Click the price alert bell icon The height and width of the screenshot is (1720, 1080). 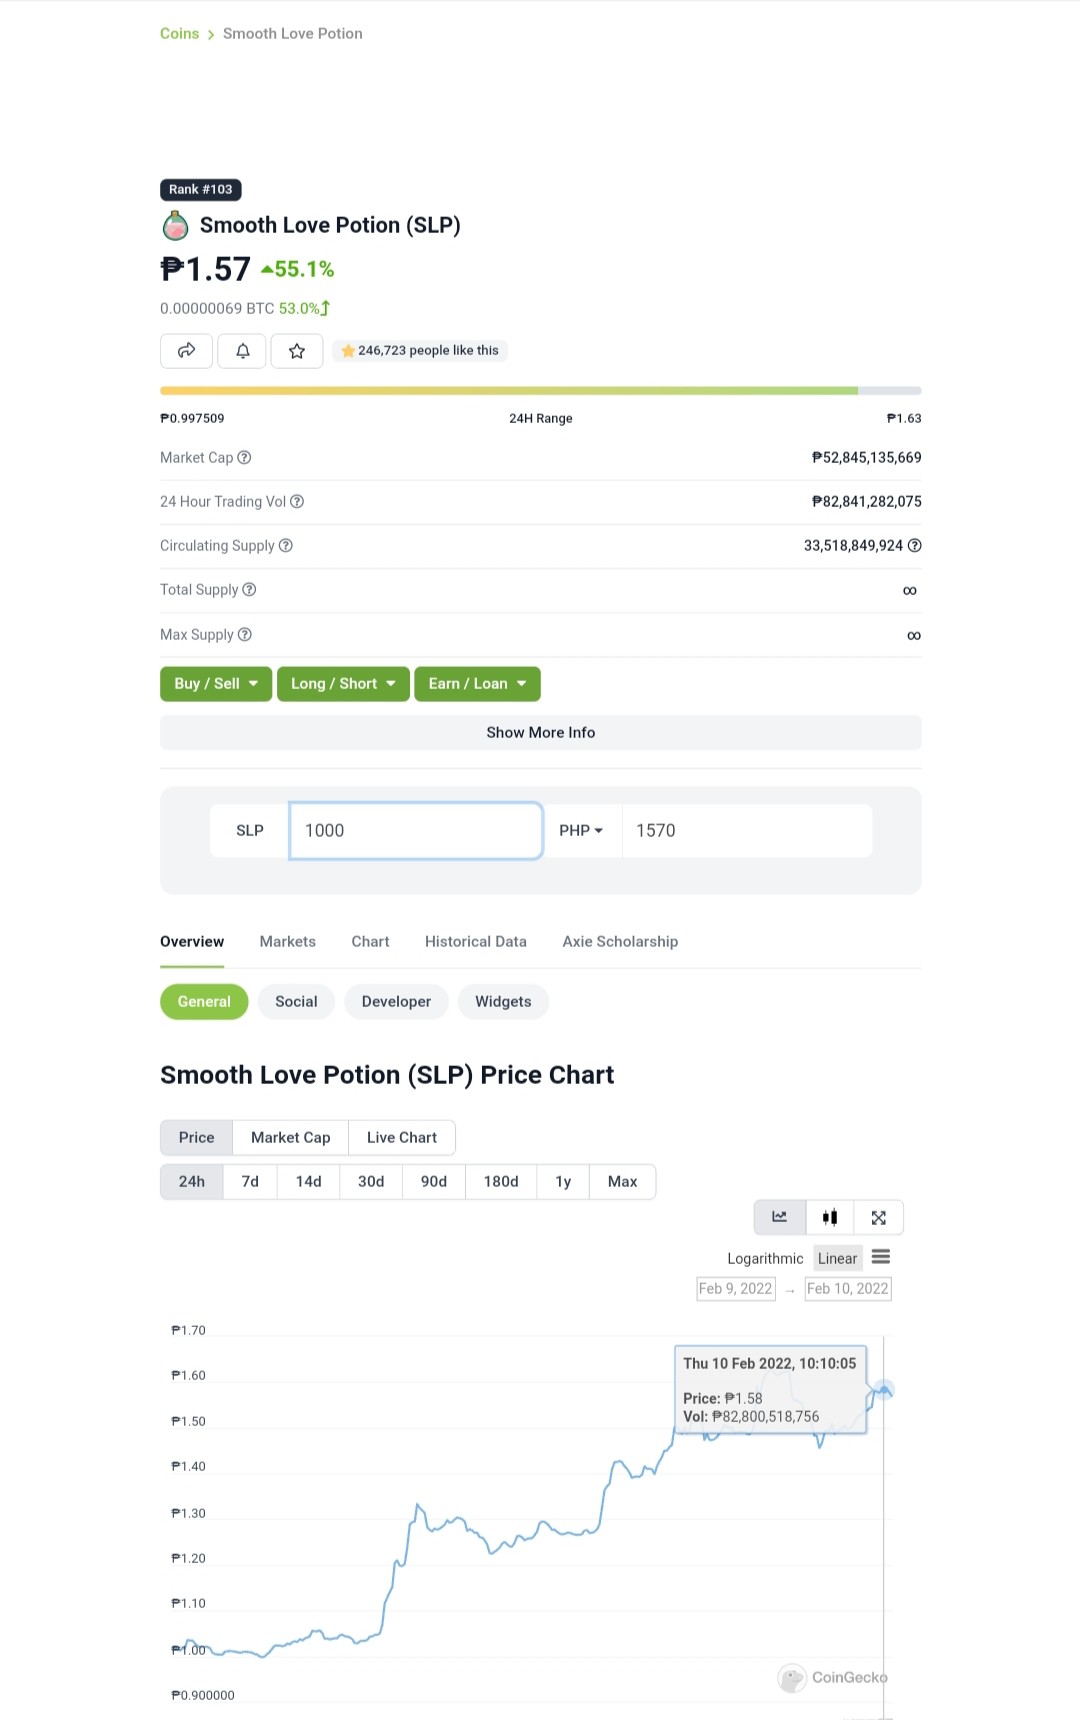point(242,350)
